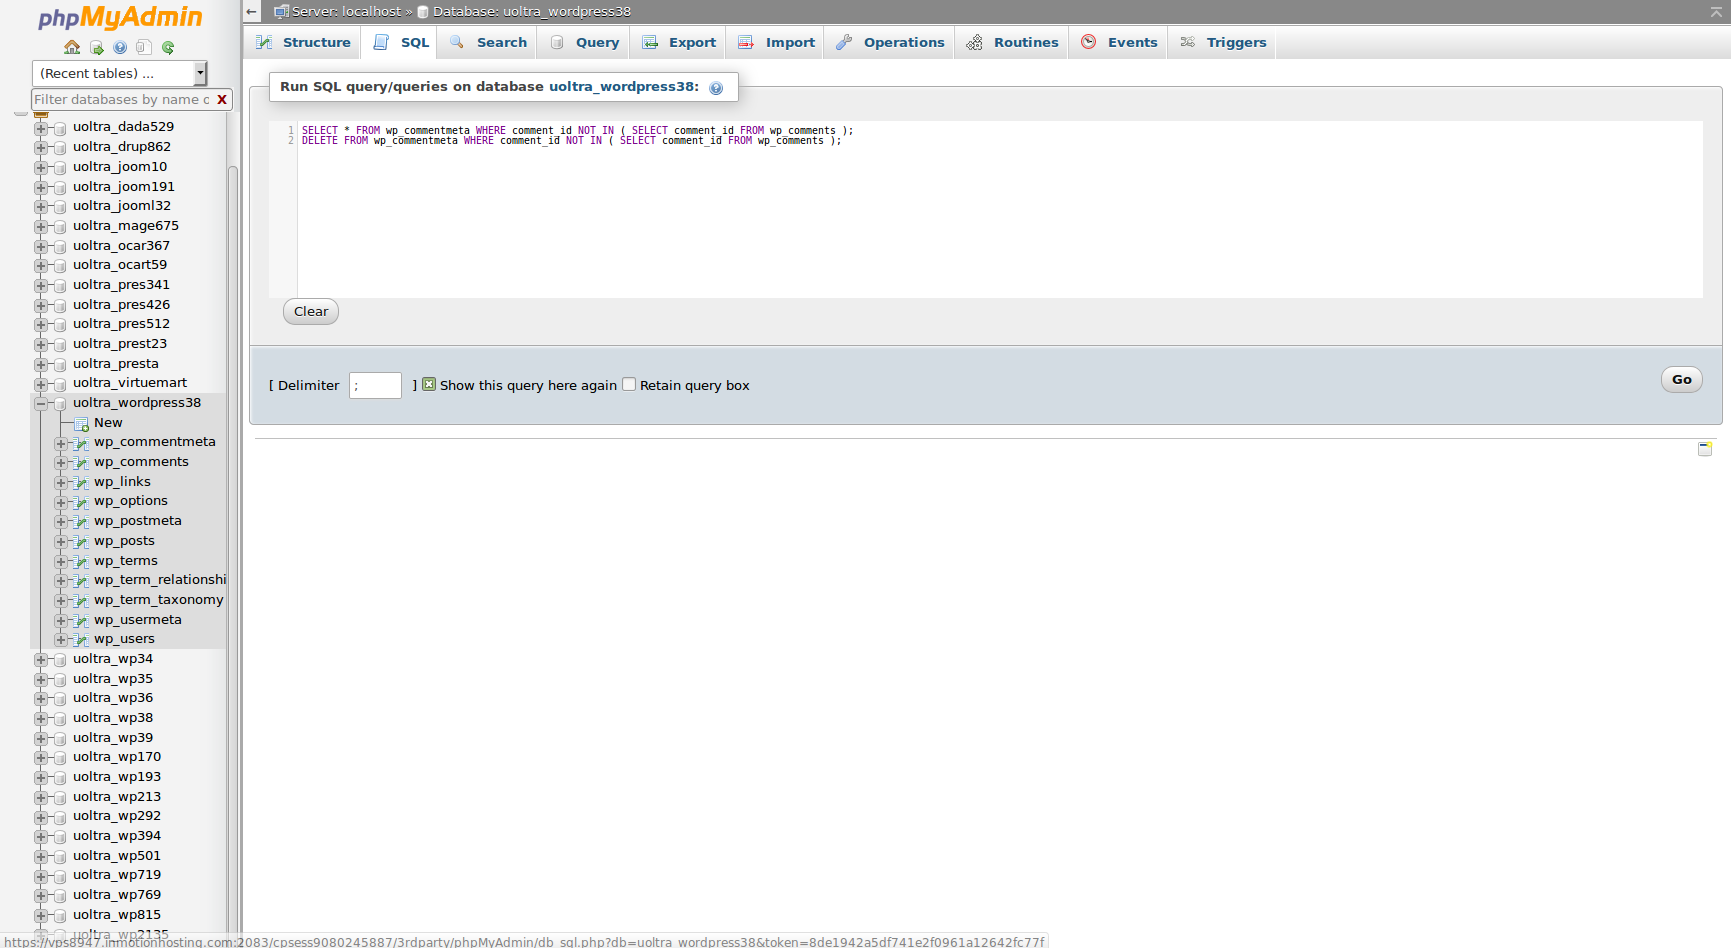Expand the uoltra_ocar367 database node

click(41, 247)
